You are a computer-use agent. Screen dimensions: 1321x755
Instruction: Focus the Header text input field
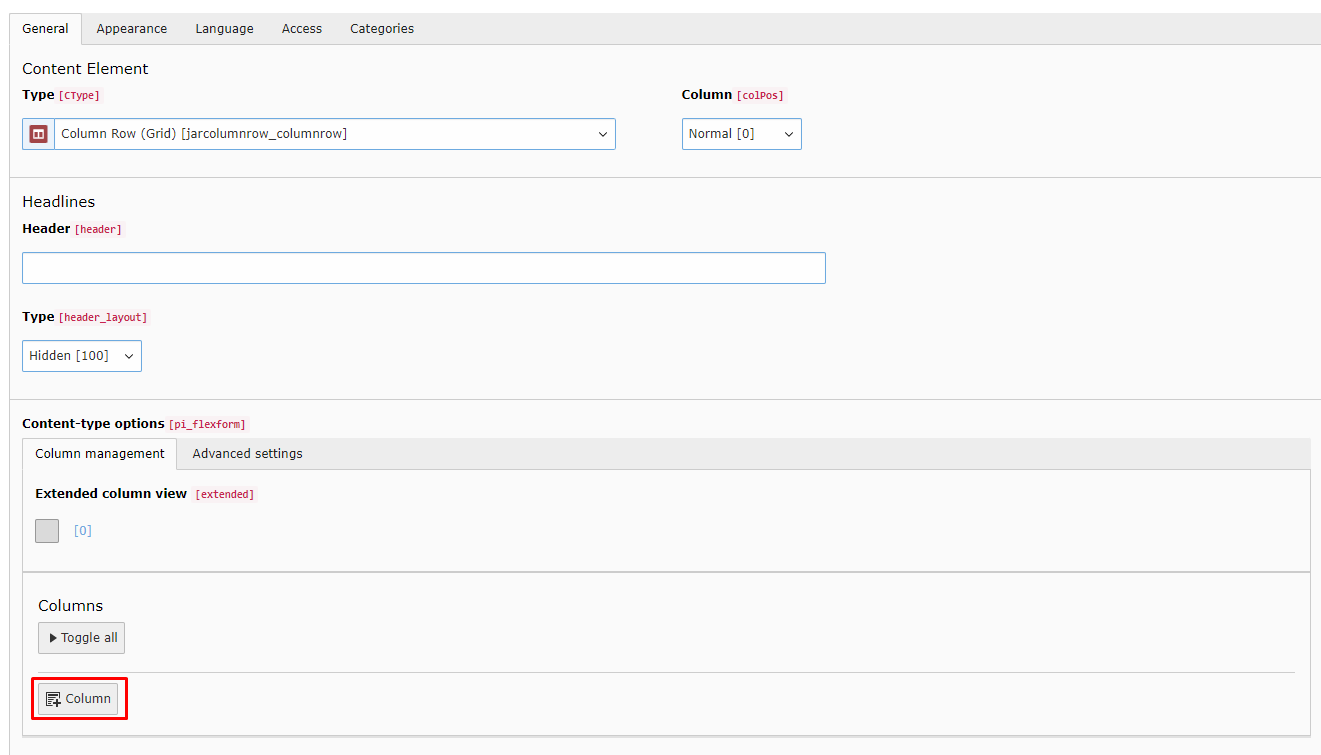(424, 268)
